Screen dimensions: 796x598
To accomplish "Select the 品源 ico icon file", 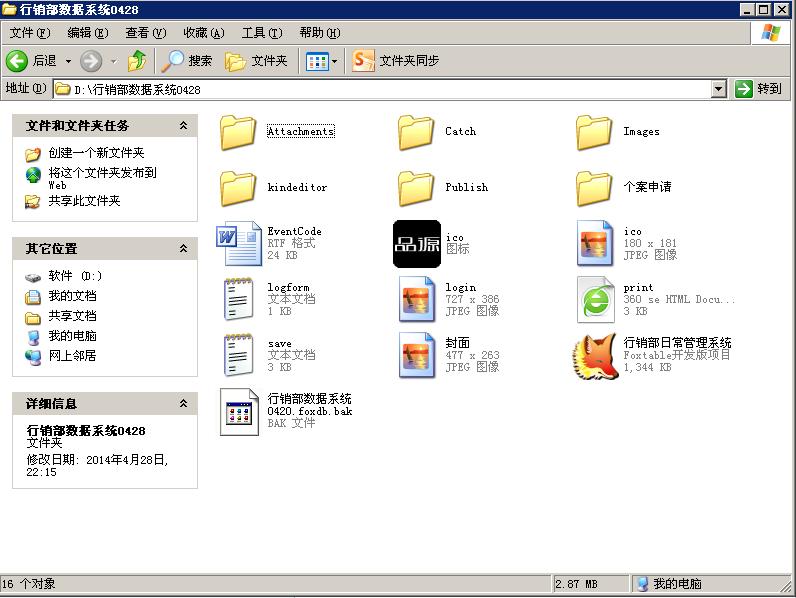I will click(x=417, y=244).
